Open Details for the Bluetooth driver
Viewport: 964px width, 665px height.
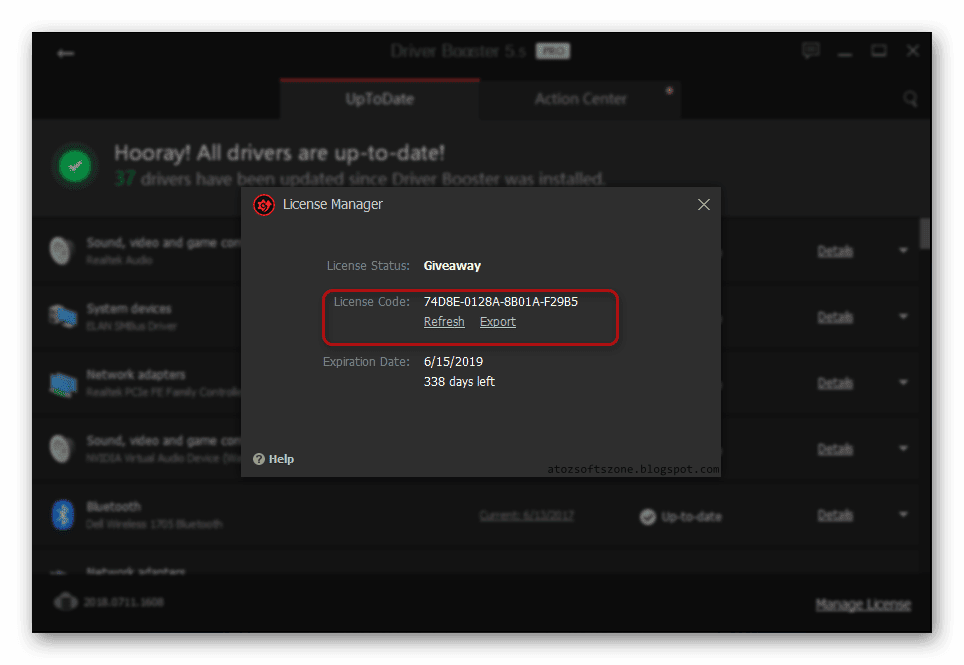[834, 515]
